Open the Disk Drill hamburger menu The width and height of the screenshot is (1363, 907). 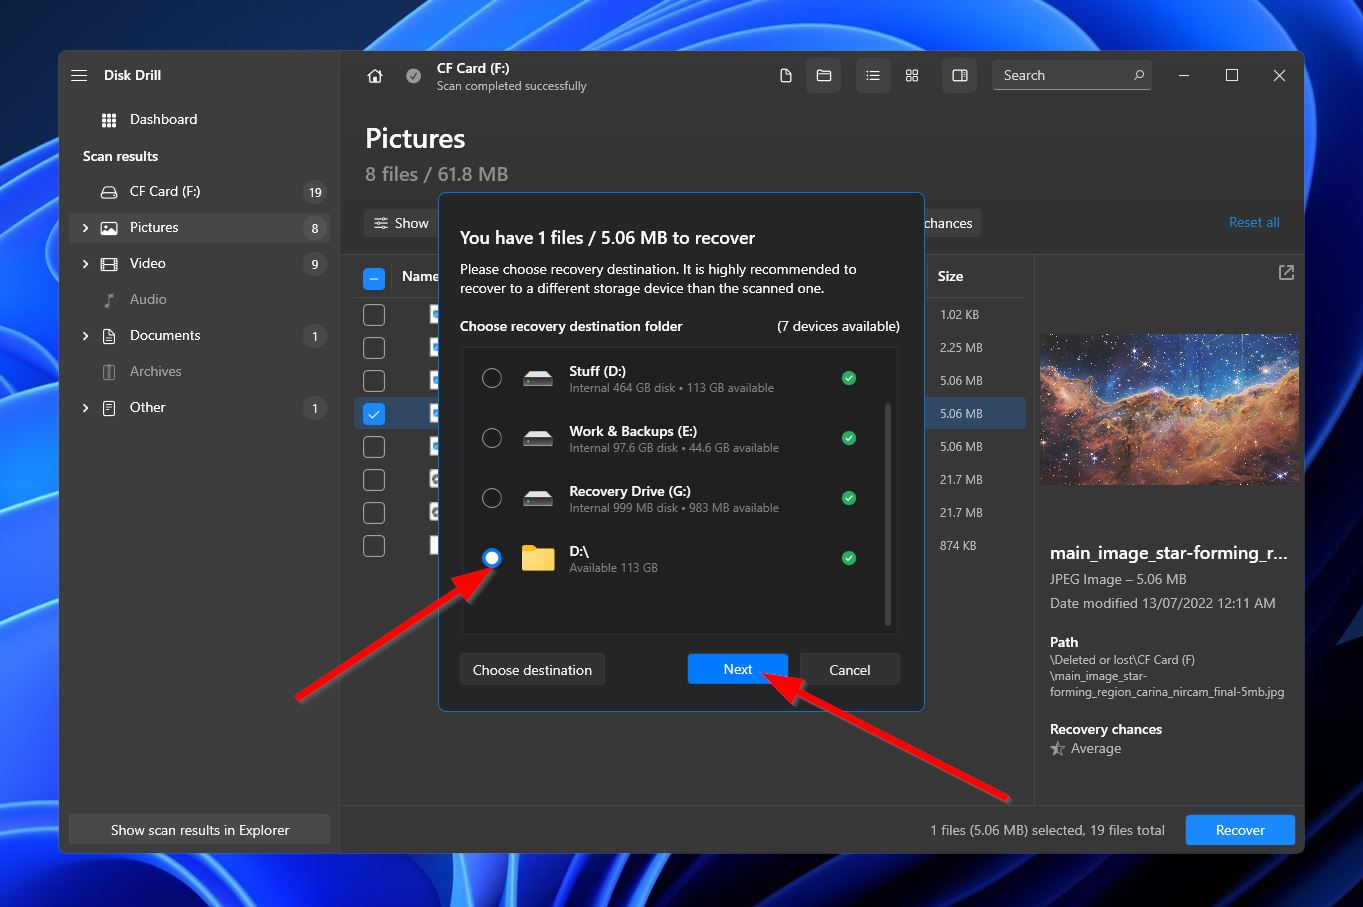pyautogui.click(x=79, y=76)
